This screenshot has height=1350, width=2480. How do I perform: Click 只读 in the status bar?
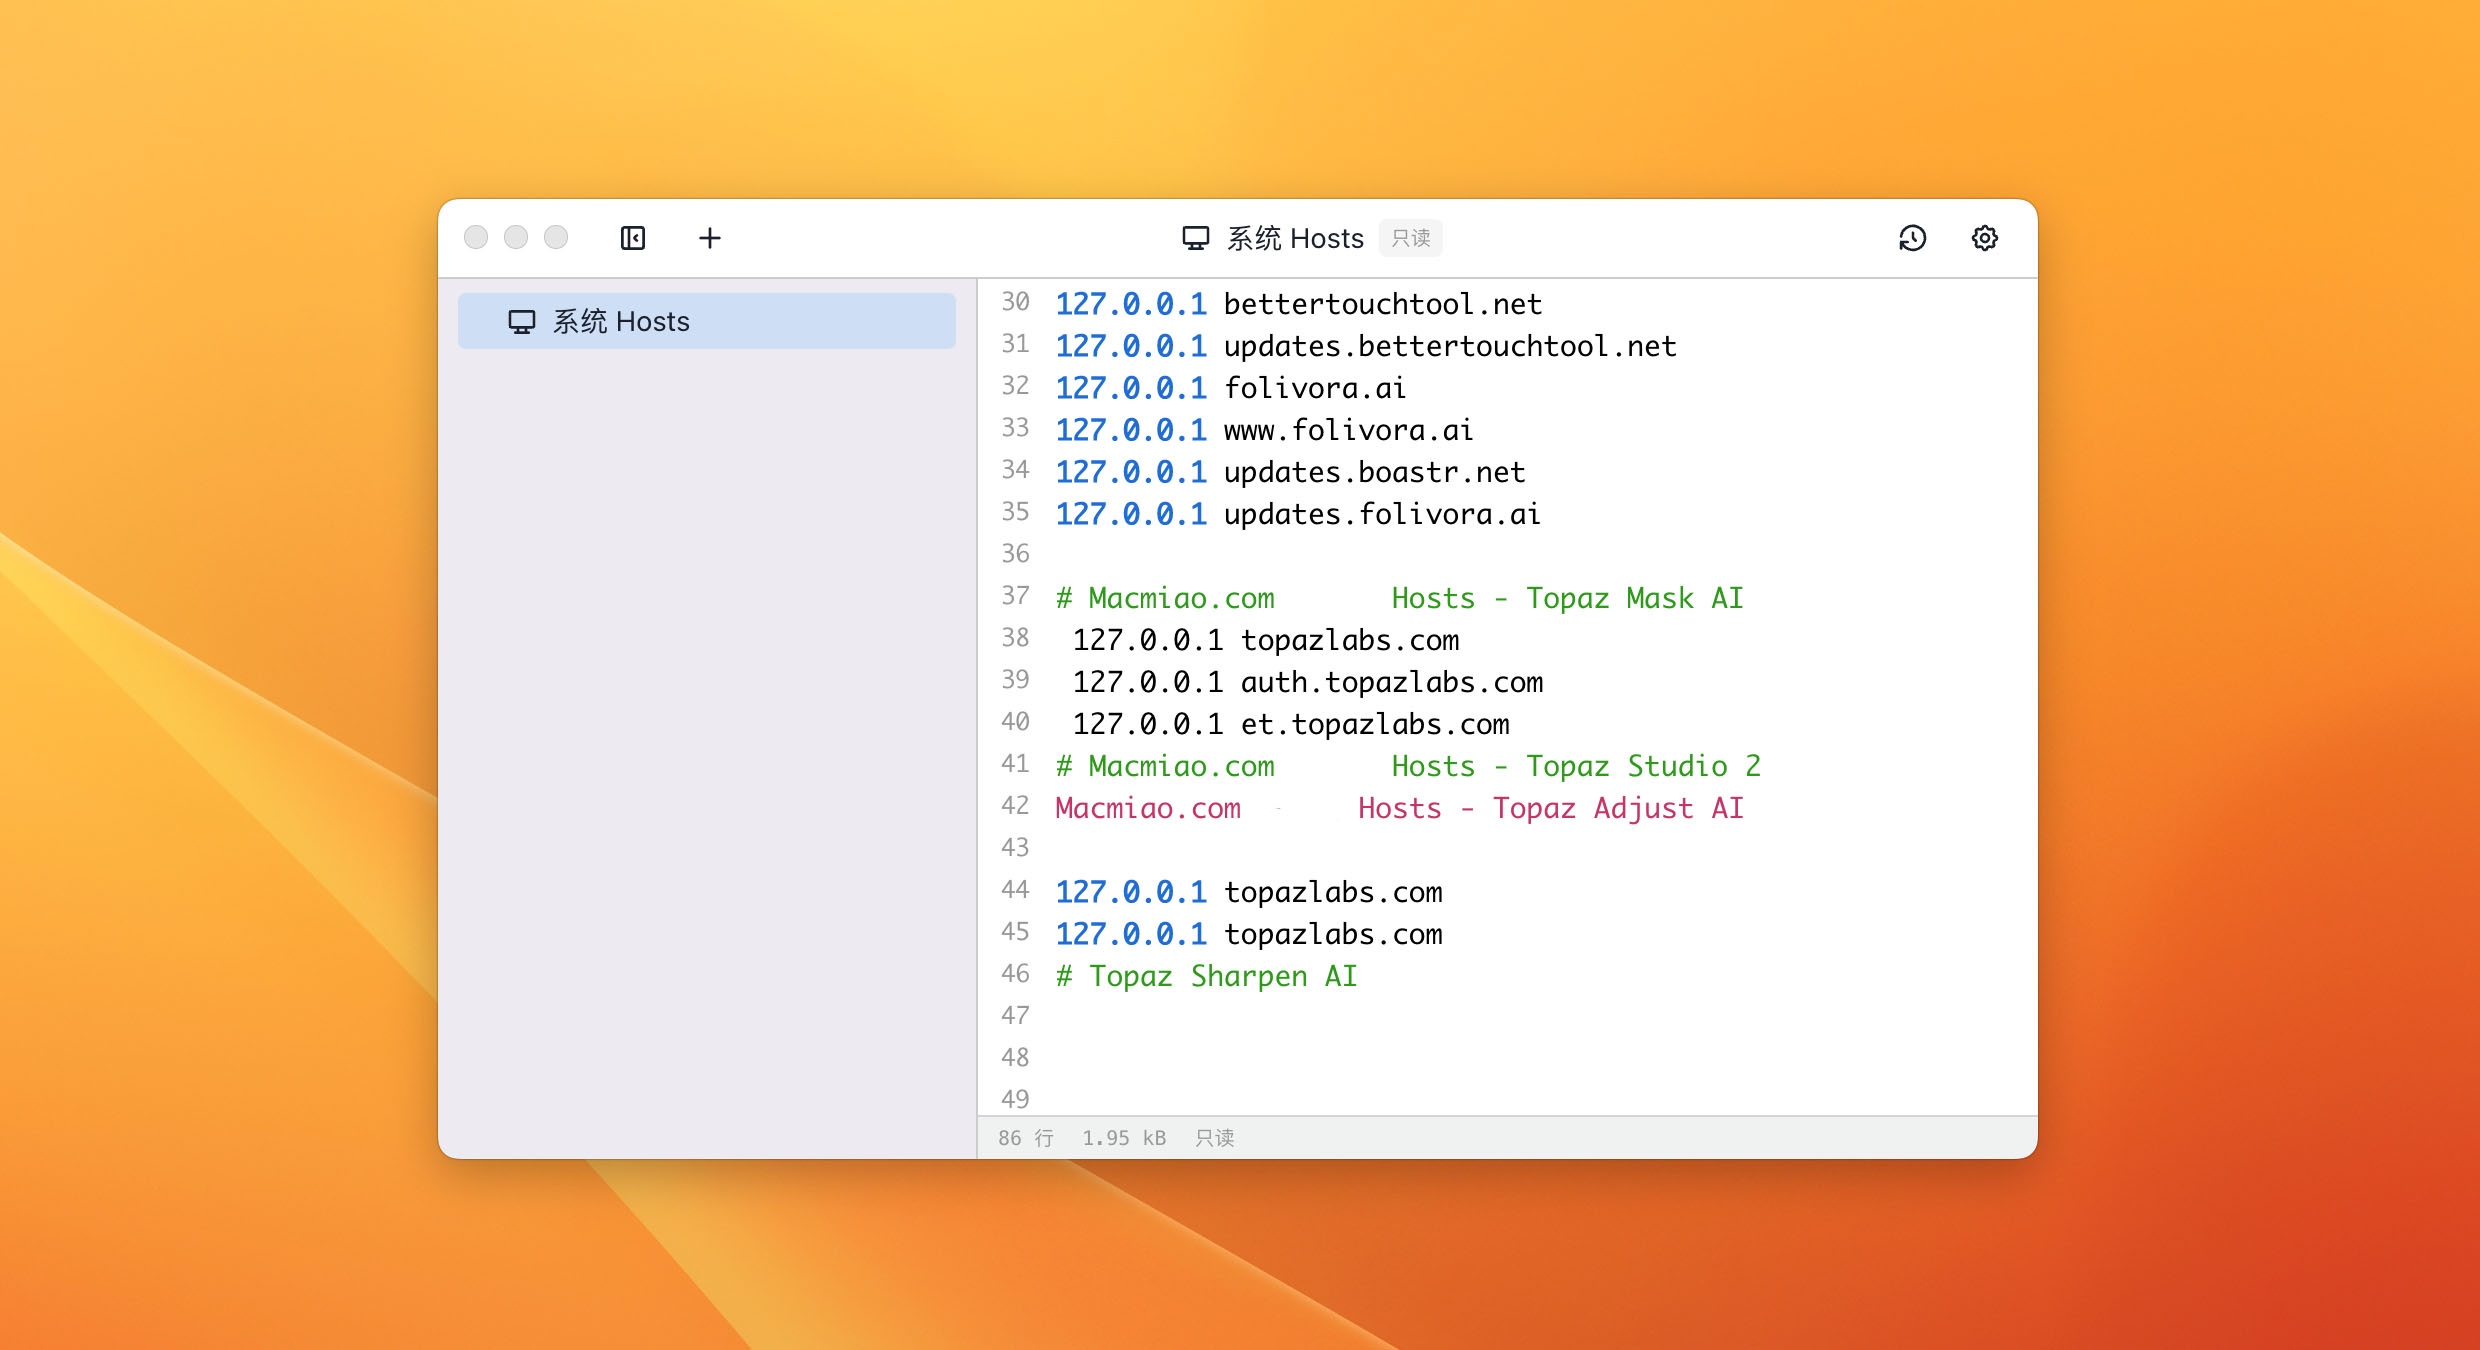(1215, 1138)
